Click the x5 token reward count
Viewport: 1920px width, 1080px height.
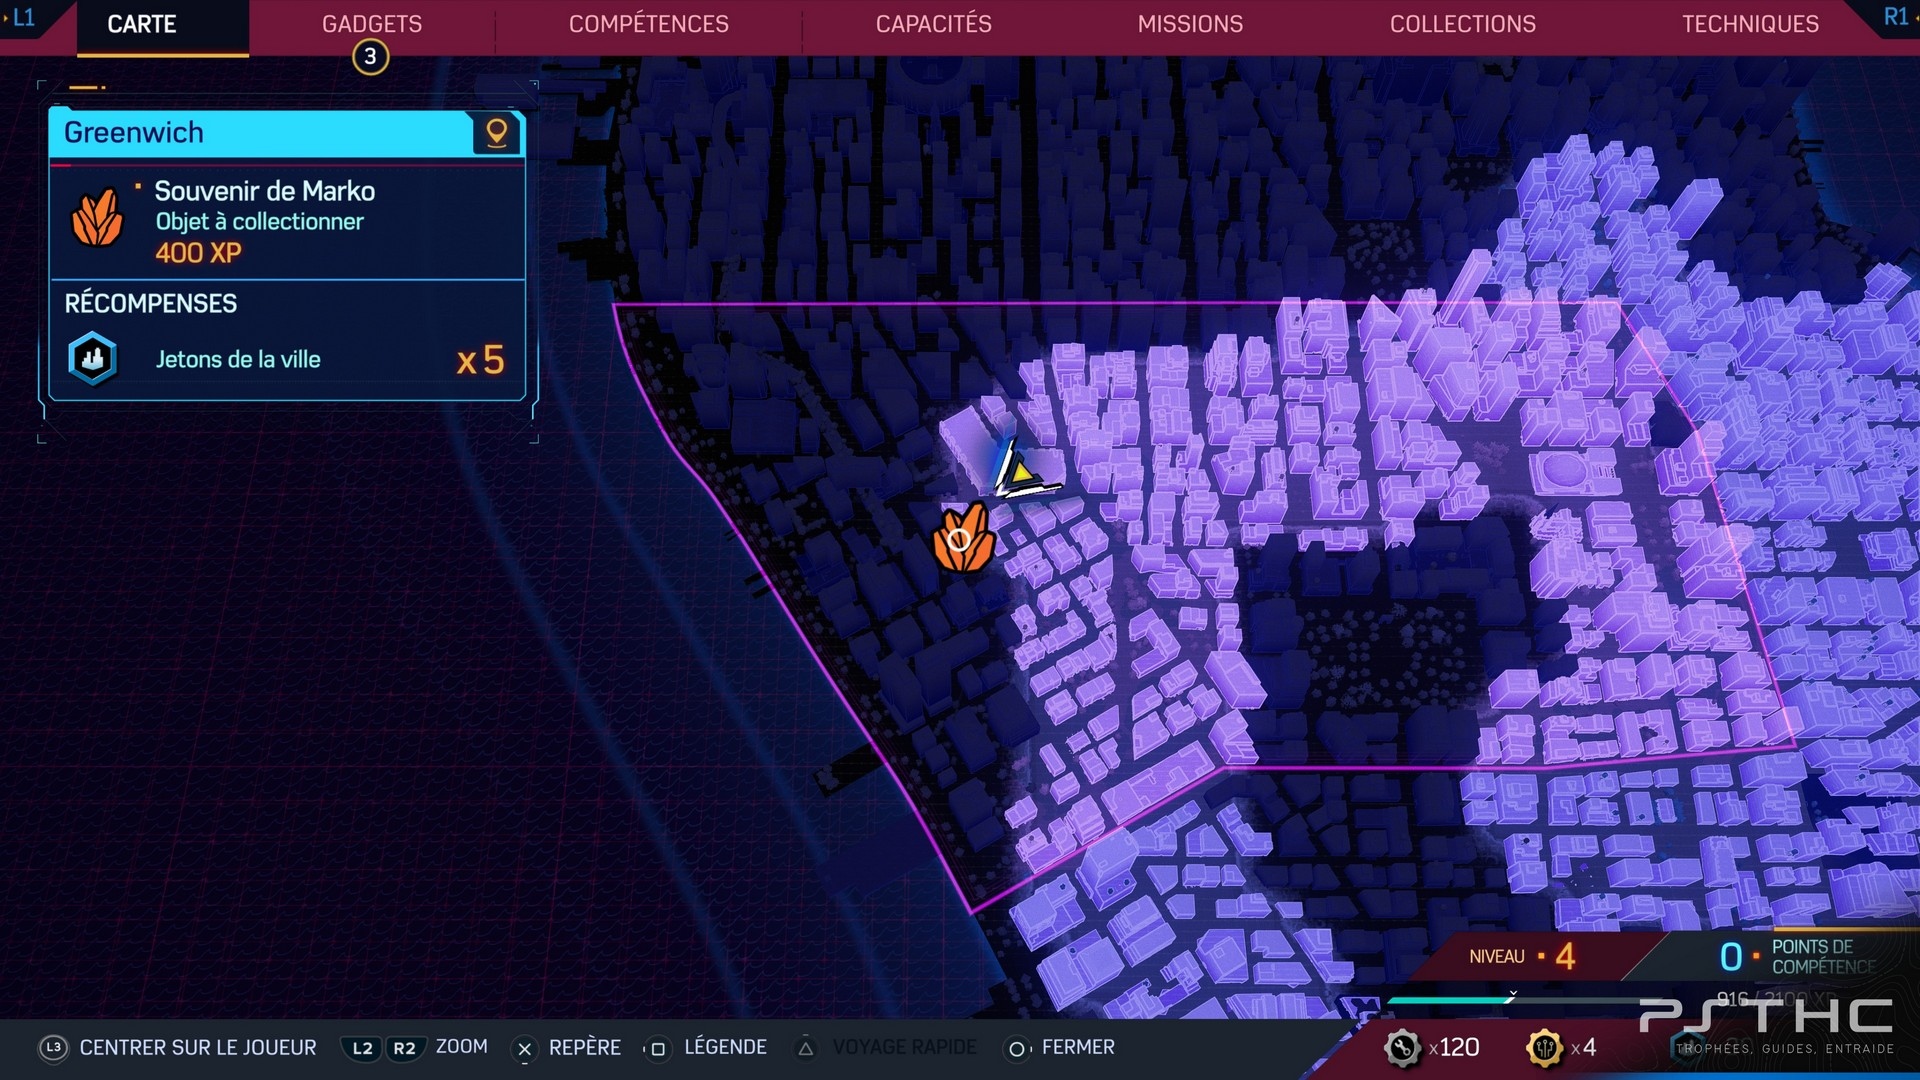pyautogui.click(x=480, y=360)
